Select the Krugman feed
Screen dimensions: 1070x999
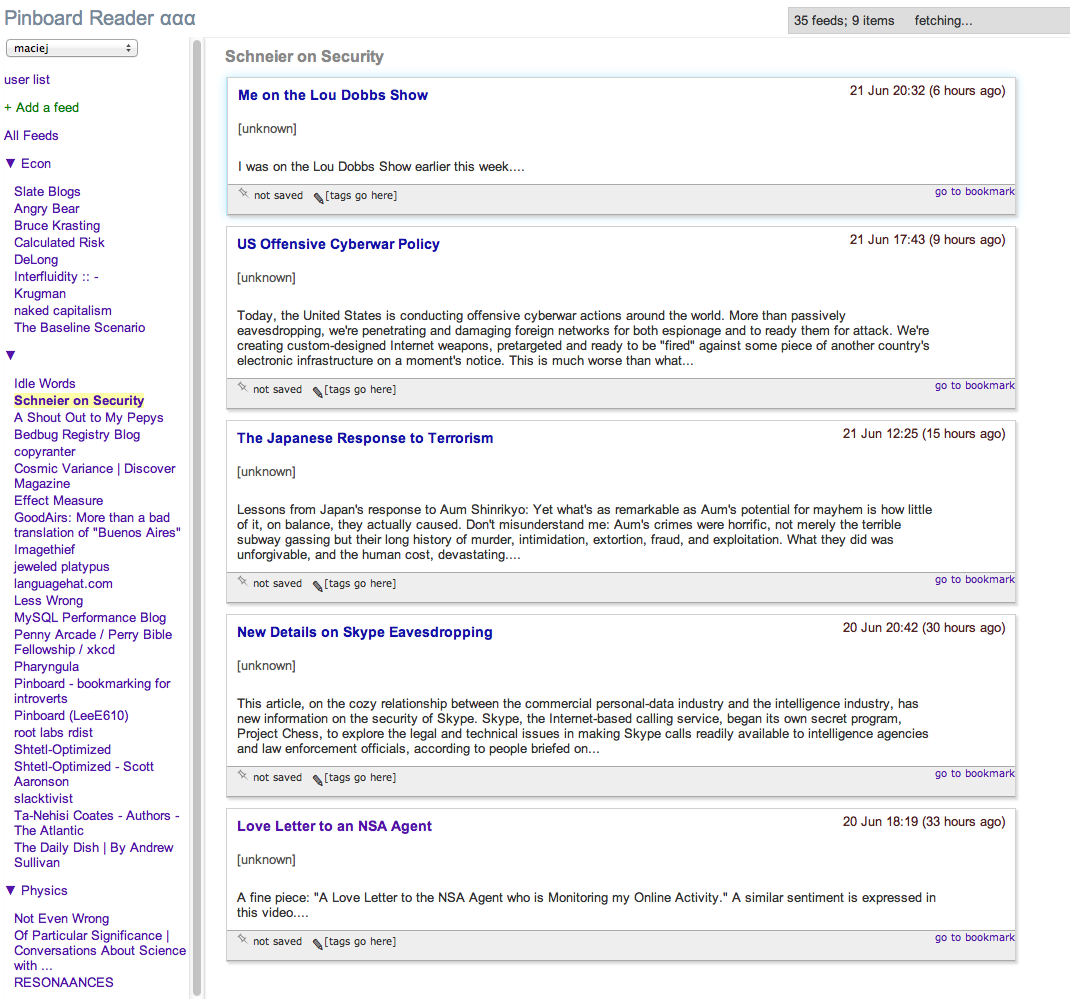40,293
